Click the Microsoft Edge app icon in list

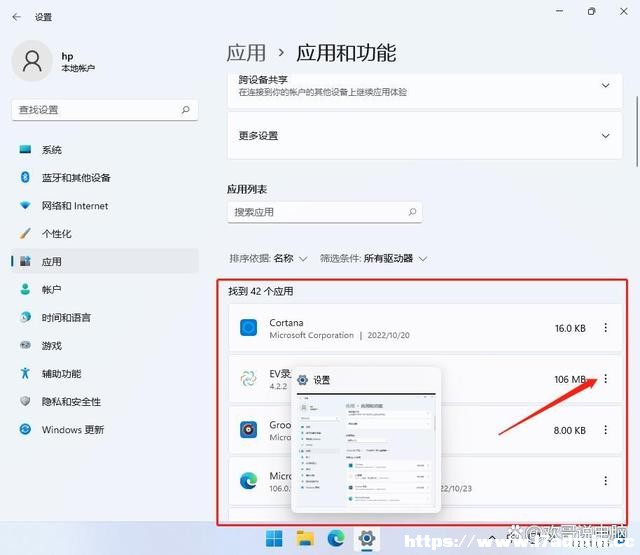[249, 481]
